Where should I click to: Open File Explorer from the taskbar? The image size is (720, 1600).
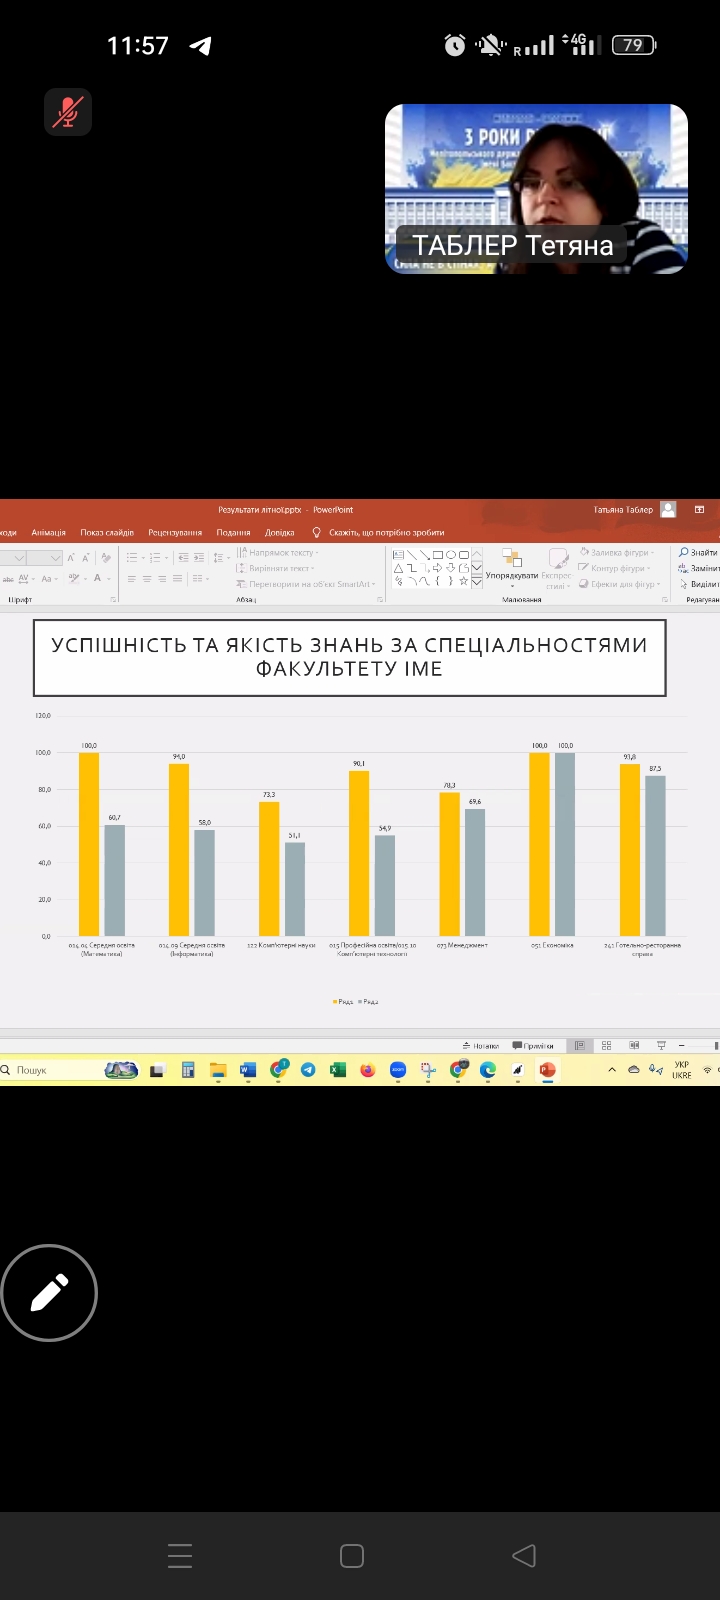217,1070
